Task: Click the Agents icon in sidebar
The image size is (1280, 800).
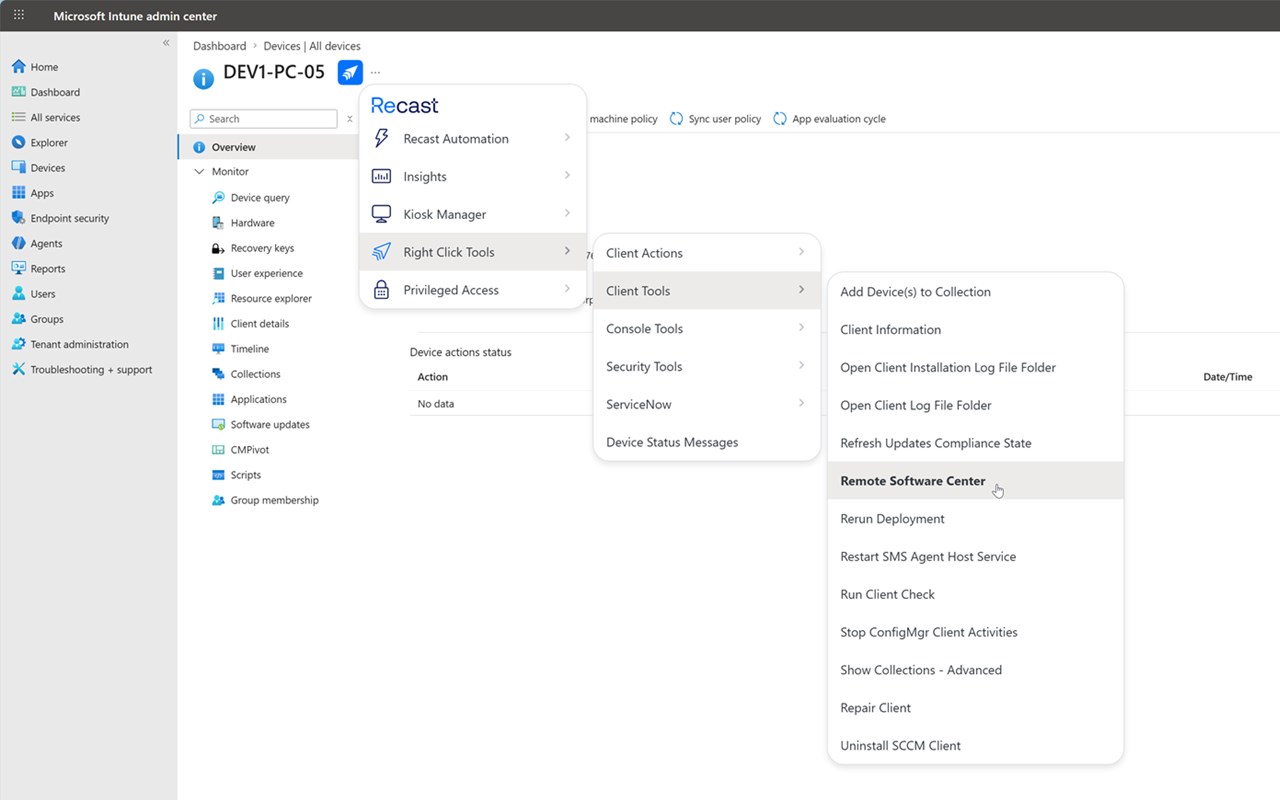Action: point(18,243)
